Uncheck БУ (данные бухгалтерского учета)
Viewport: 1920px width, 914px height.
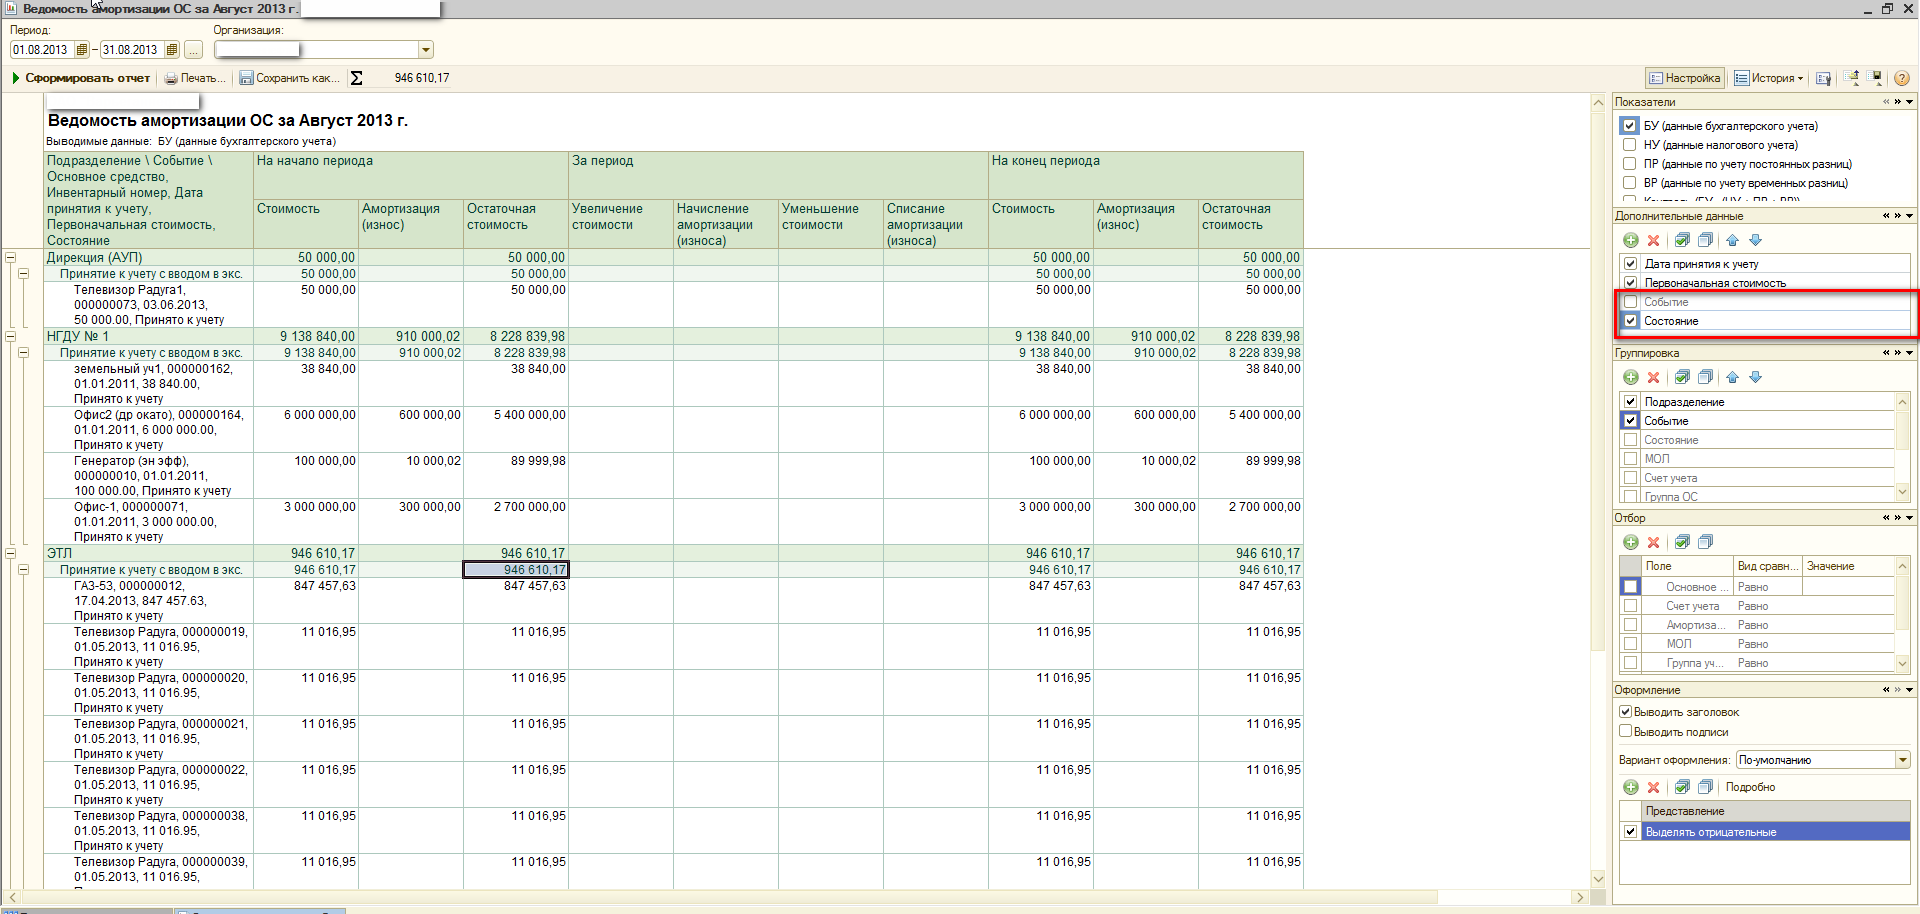tap(1629, 126)
